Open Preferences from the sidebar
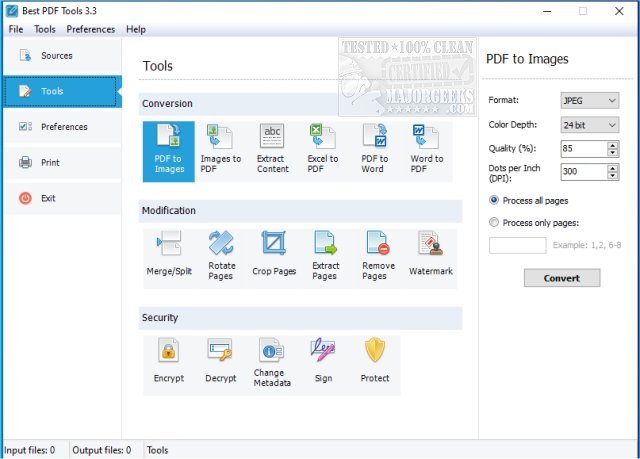Screen dimensions: 640x459 pos(62,127)
